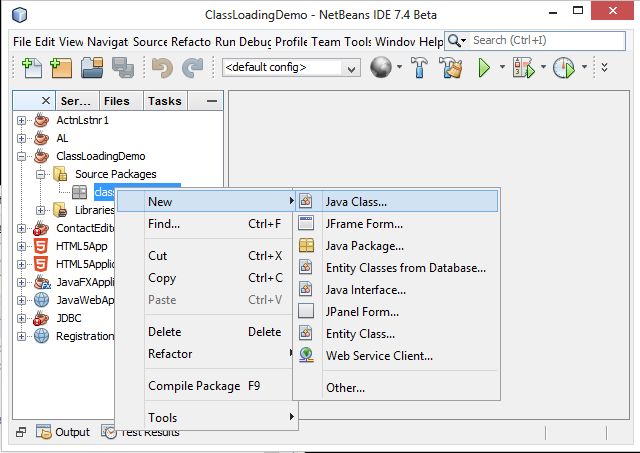Open the Source menu

tap(150, 42)
